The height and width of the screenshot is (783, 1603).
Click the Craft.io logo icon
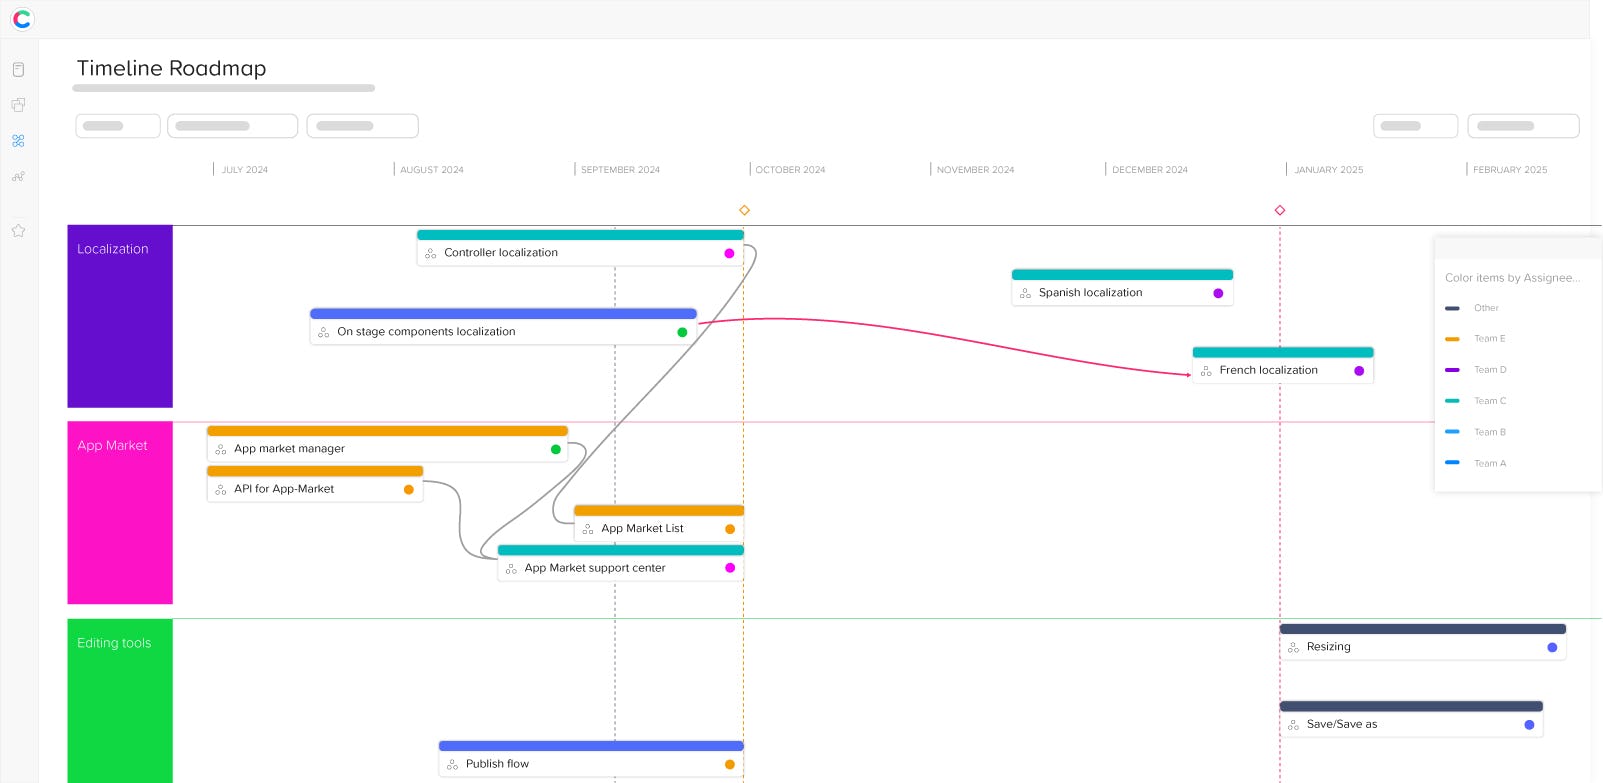click(22, 19)
